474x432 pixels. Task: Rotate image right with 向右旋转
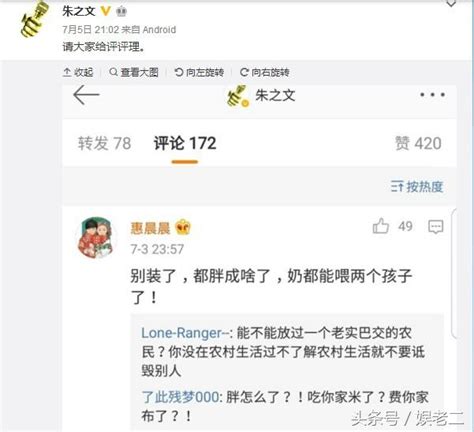point(265,72)
